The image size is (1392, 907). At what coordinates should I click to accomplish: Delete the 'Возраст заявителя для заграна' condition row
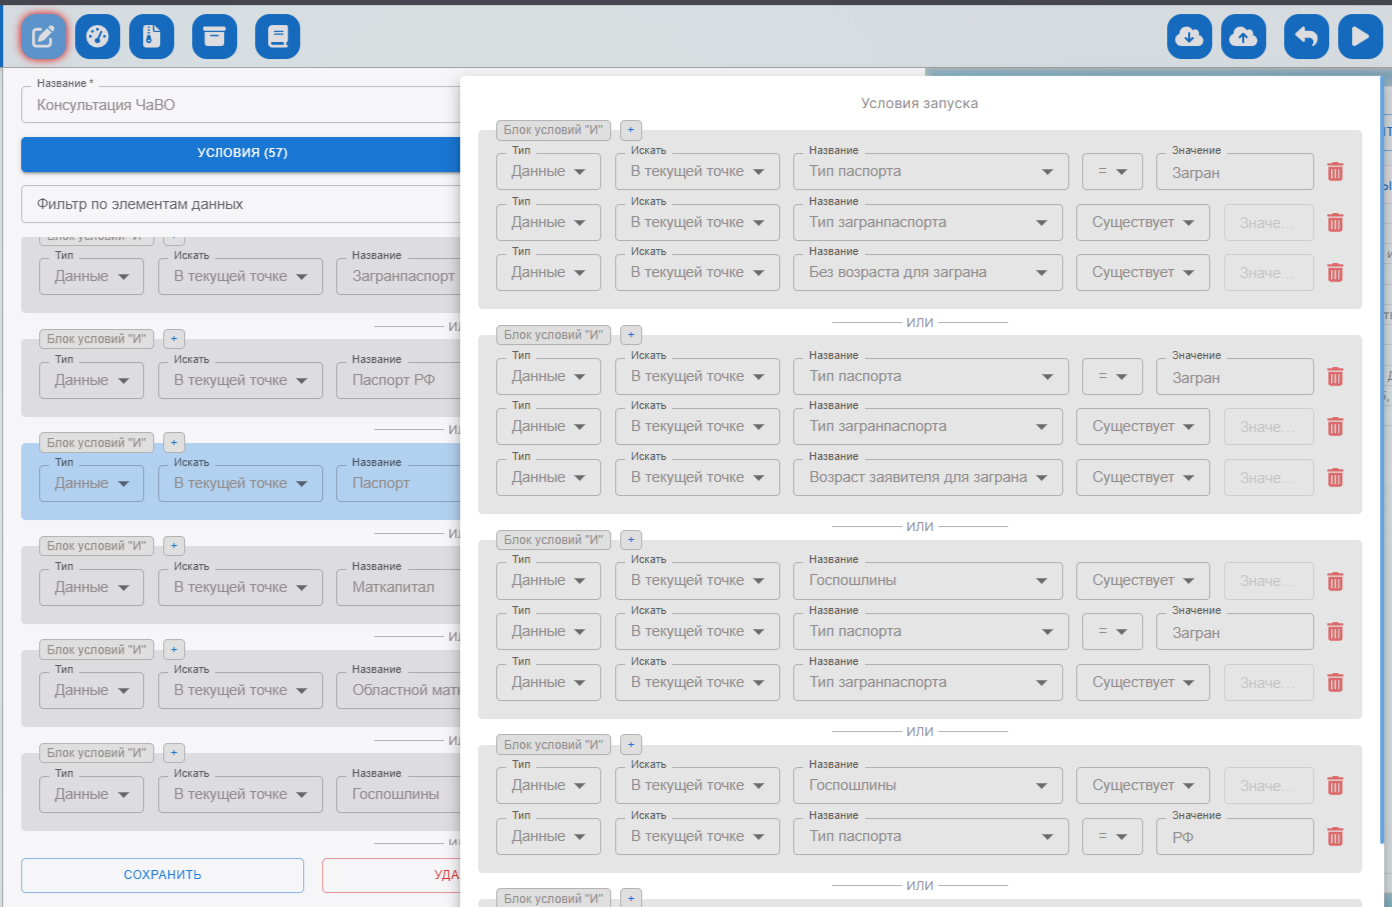click(x=1335, y=478)
